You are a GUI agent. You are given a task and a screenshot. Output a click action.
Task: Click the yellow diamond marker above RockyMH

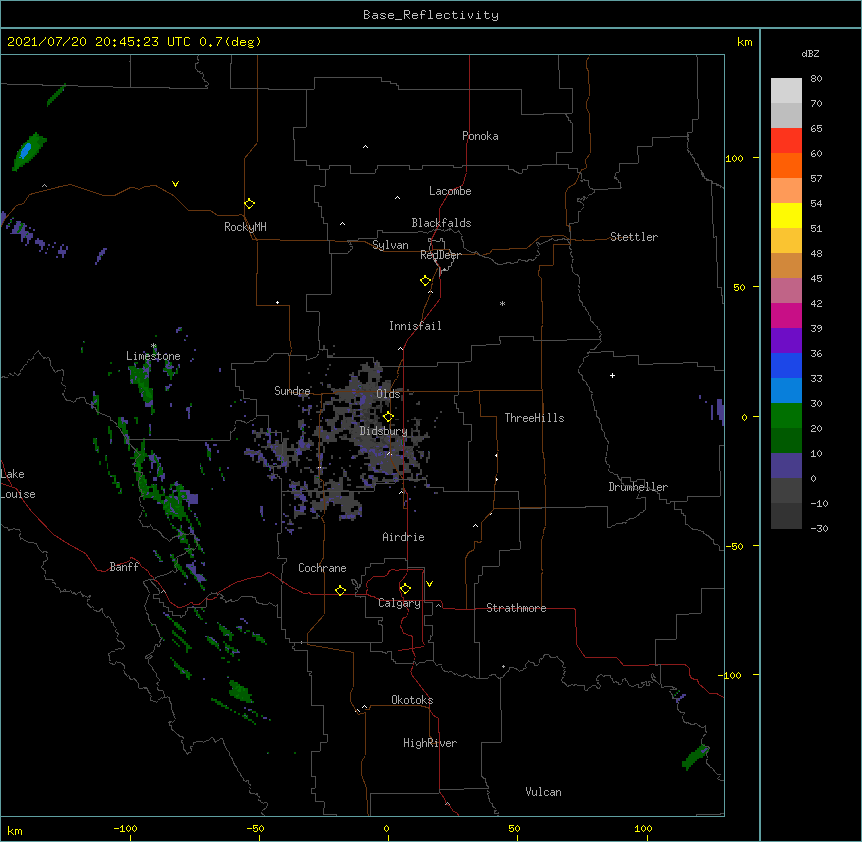(250, 204)
